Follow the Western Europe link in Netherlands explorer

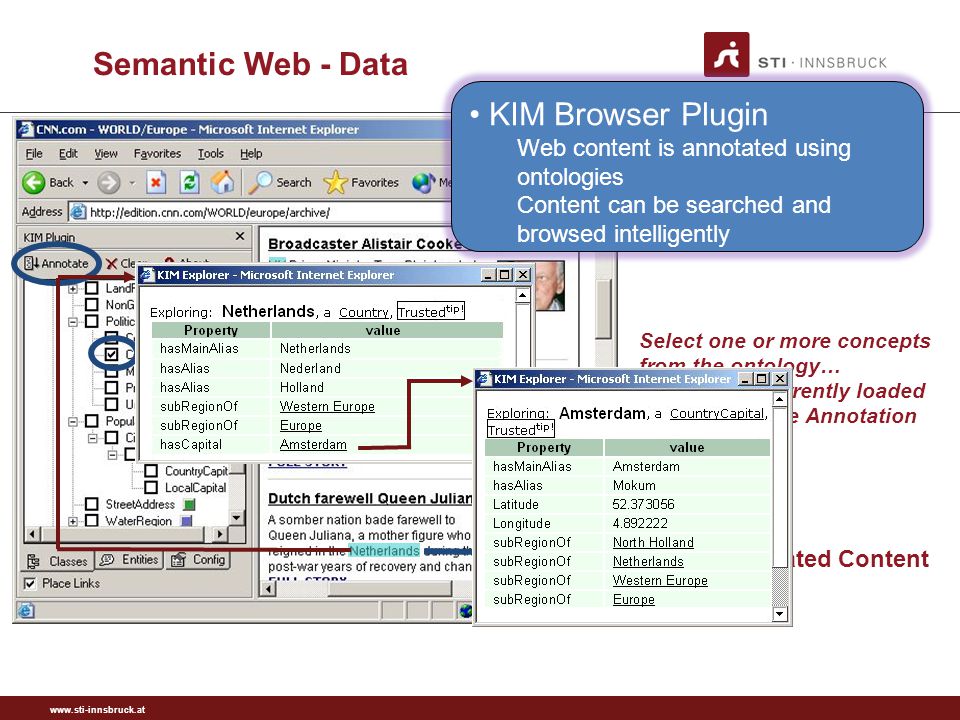327,407
